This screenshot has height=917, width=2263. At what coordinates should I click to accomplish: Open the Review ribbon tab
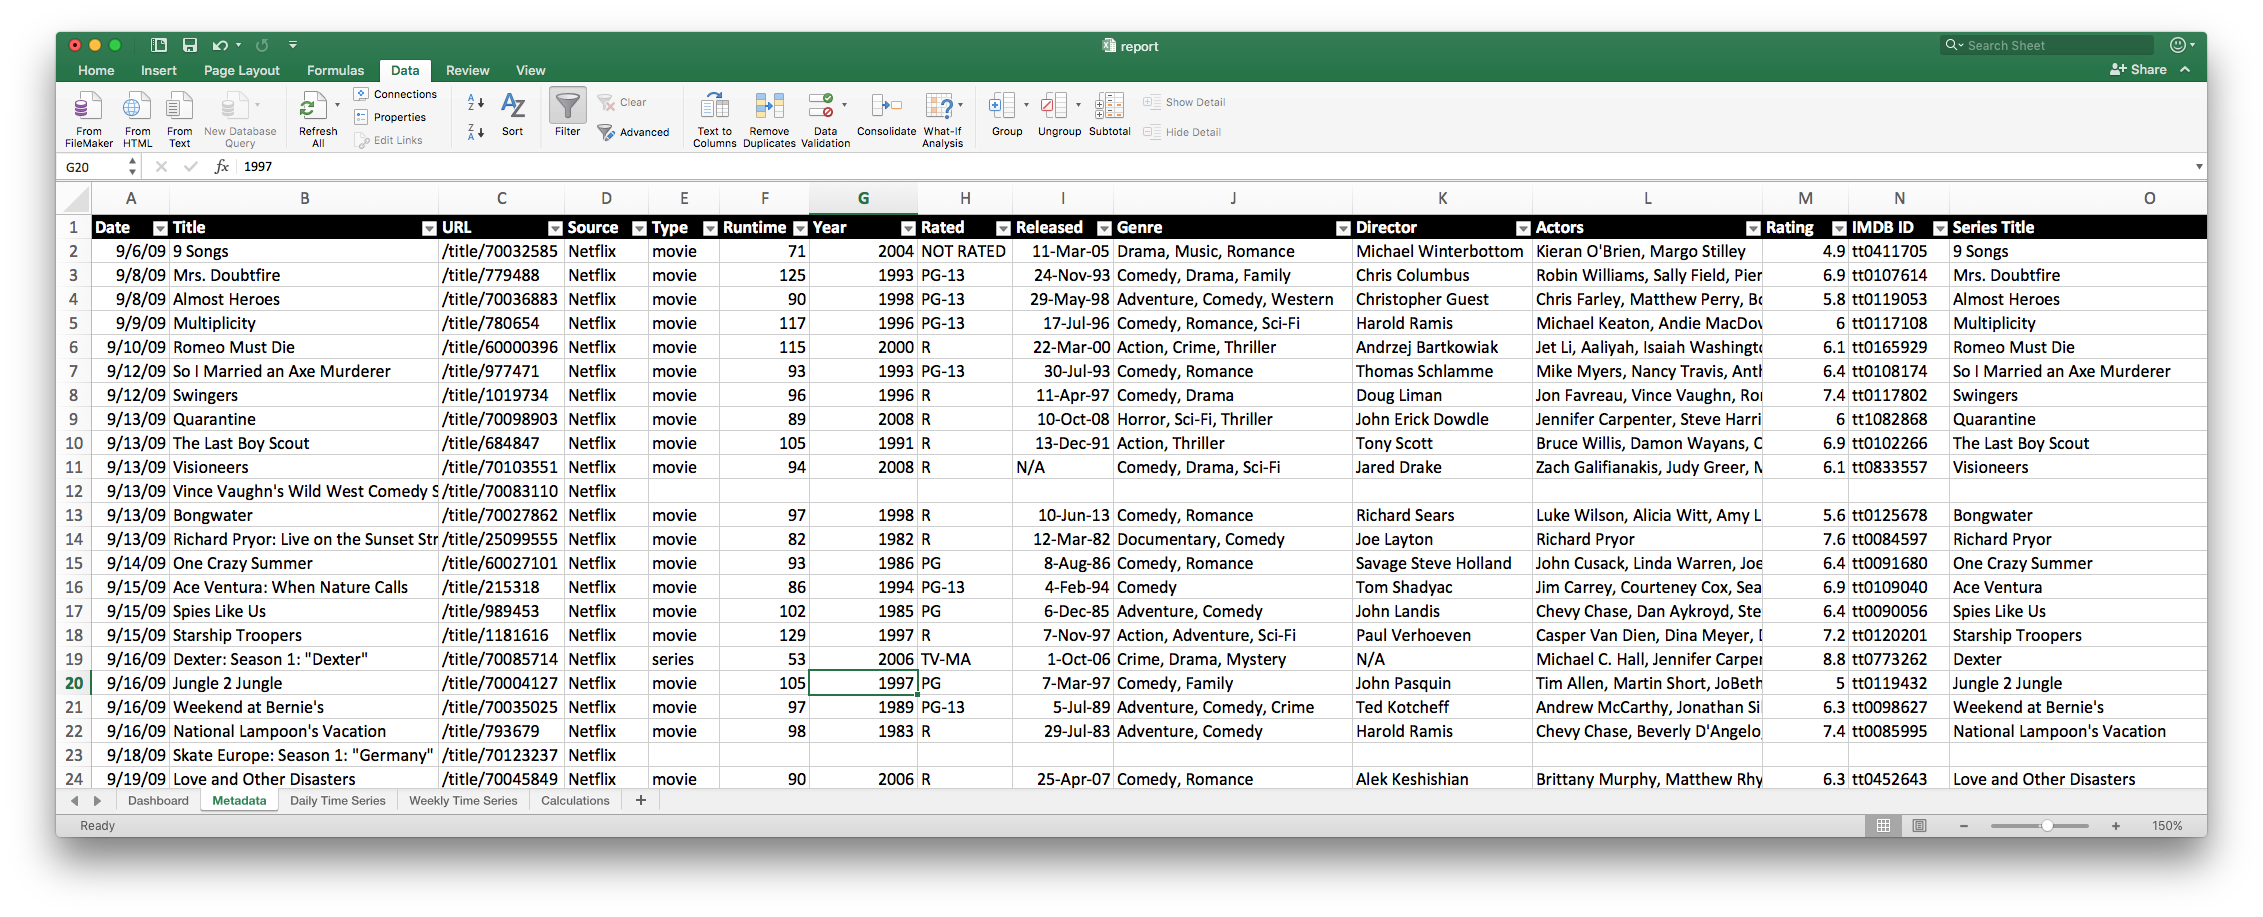point(467,70)
